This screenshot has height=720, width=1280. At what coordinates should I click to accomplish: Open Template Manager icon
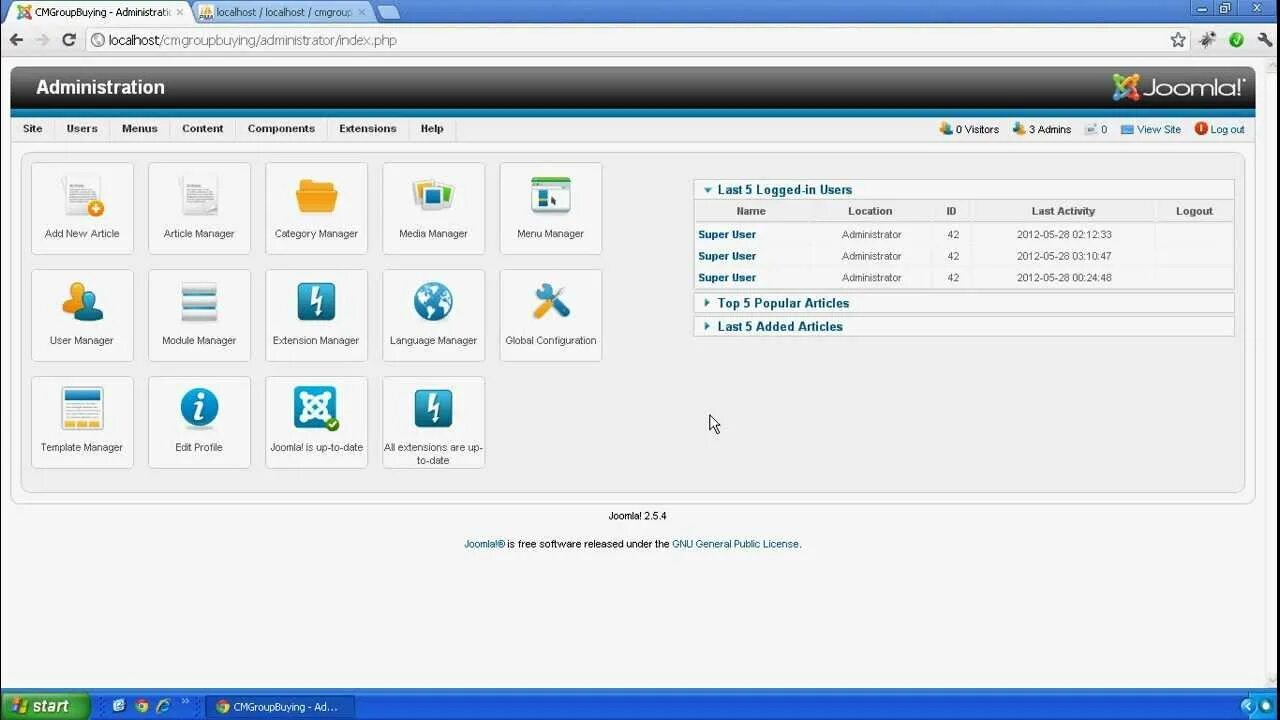[82, 422]
